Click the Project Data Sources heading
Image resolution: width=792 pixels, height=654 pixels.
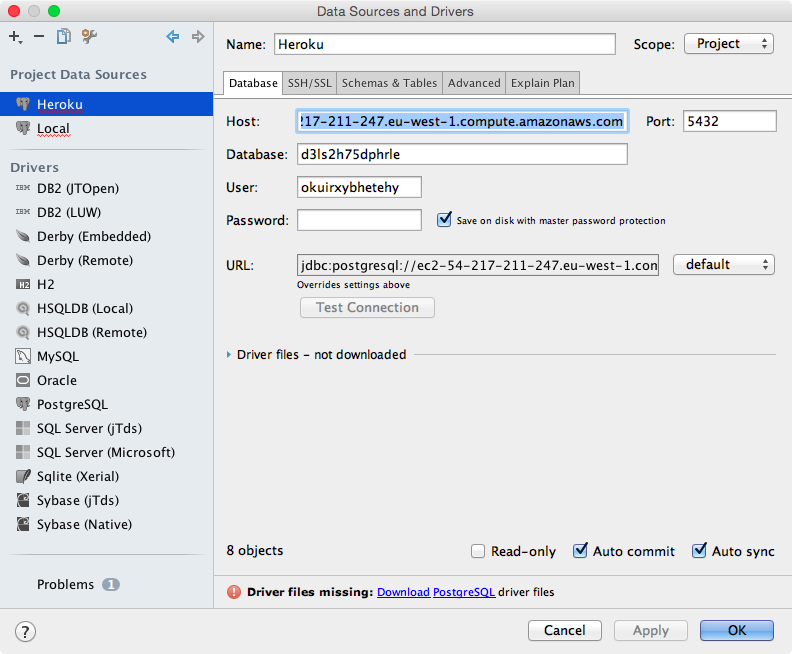coord(78,74)
